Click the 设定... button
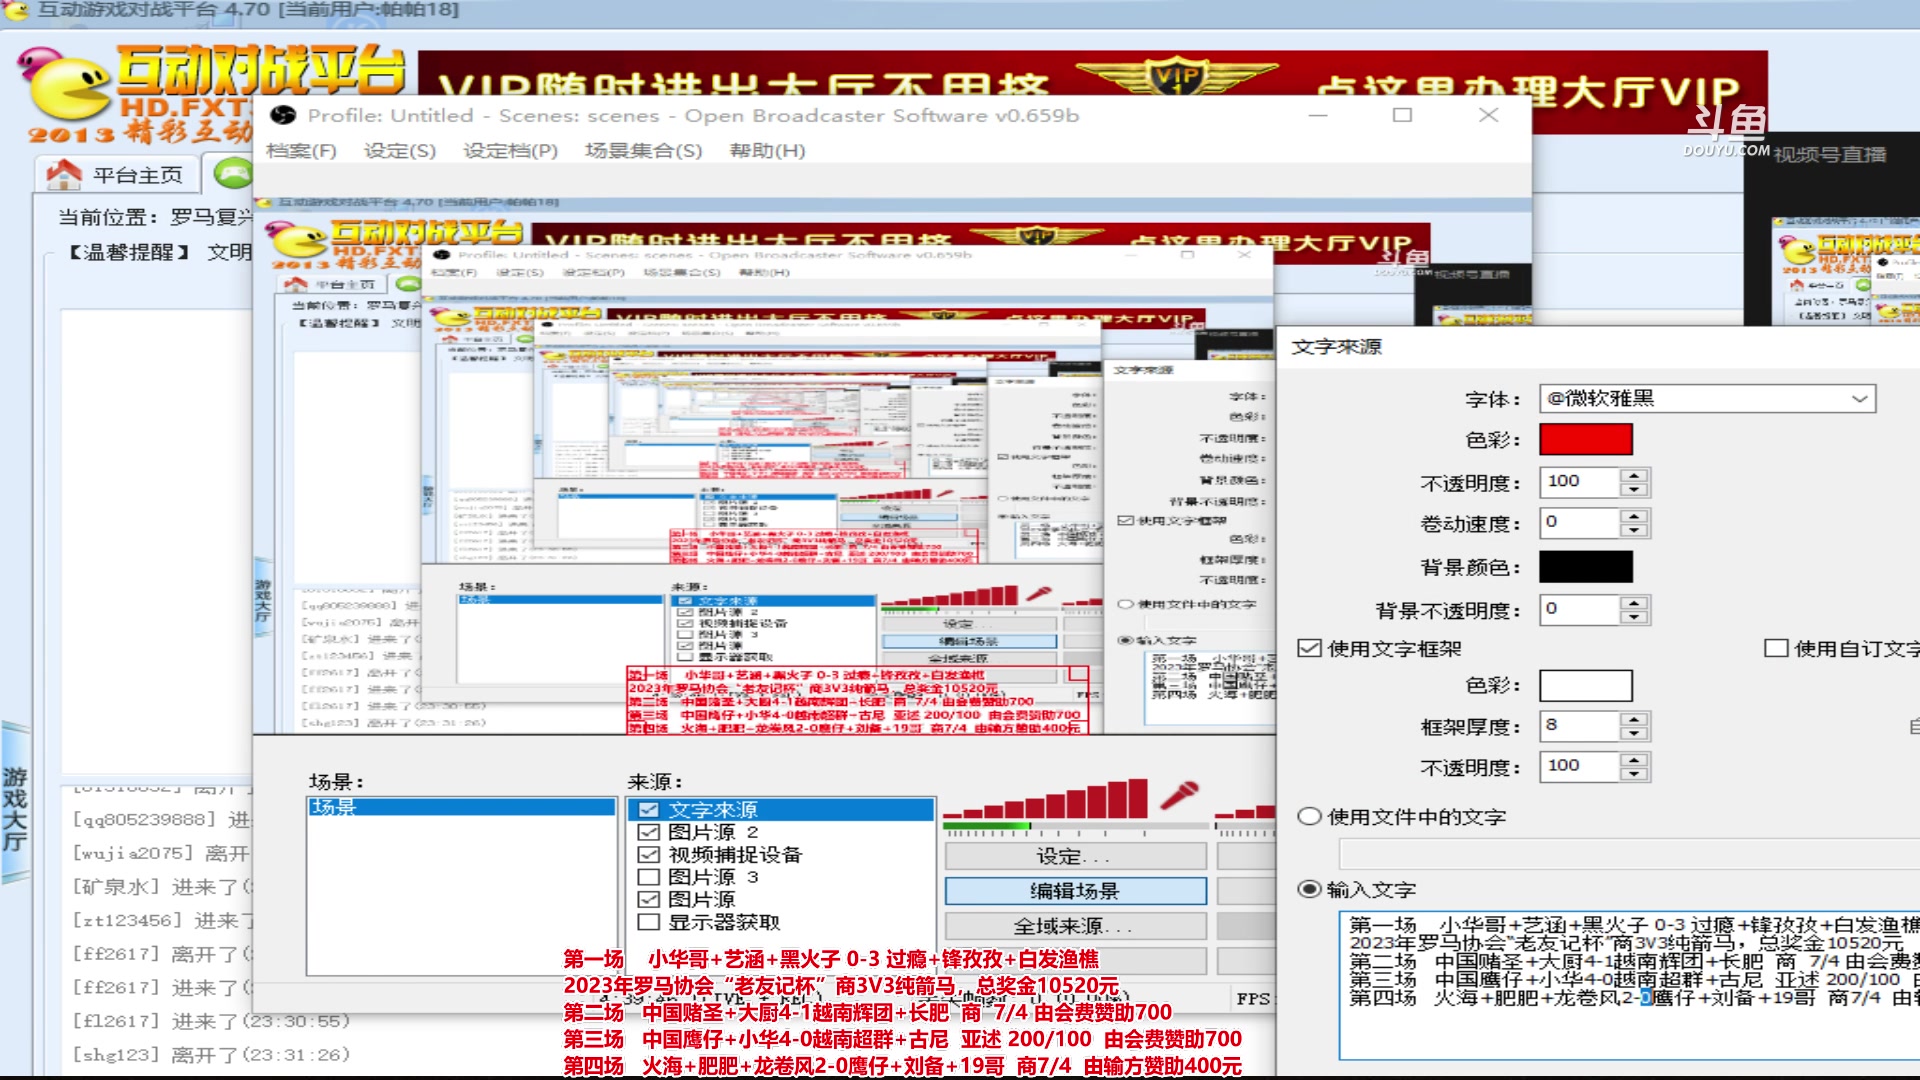The height and width of the screenshot is (1080, 1920). coord(1076,856)
